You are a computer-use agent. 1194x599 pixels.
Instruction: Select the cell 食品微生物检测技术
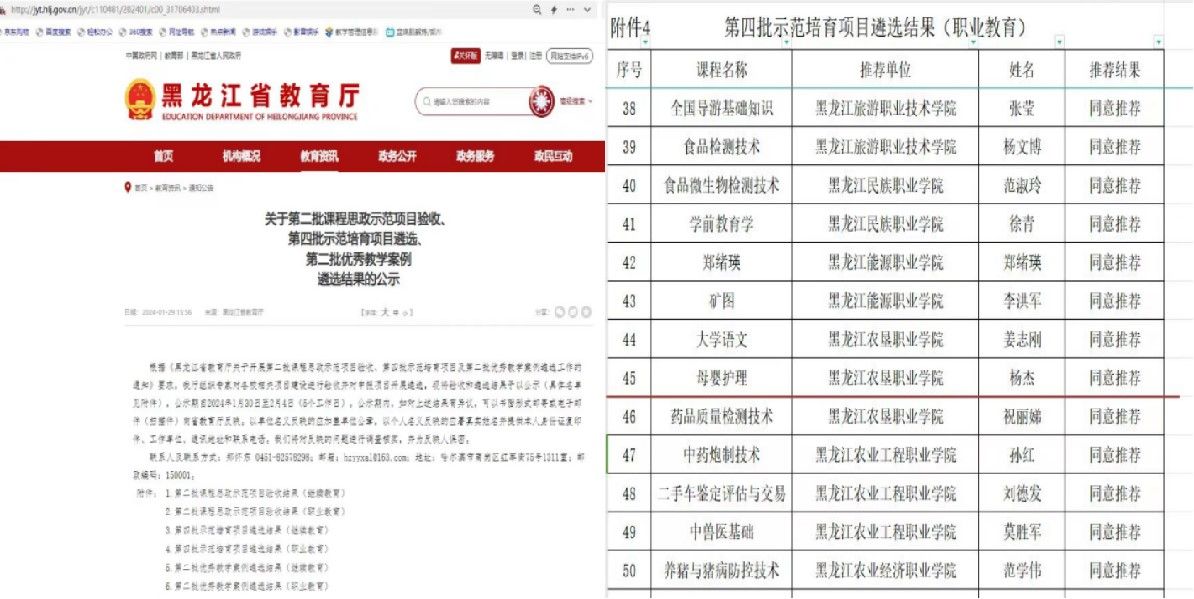722,185
